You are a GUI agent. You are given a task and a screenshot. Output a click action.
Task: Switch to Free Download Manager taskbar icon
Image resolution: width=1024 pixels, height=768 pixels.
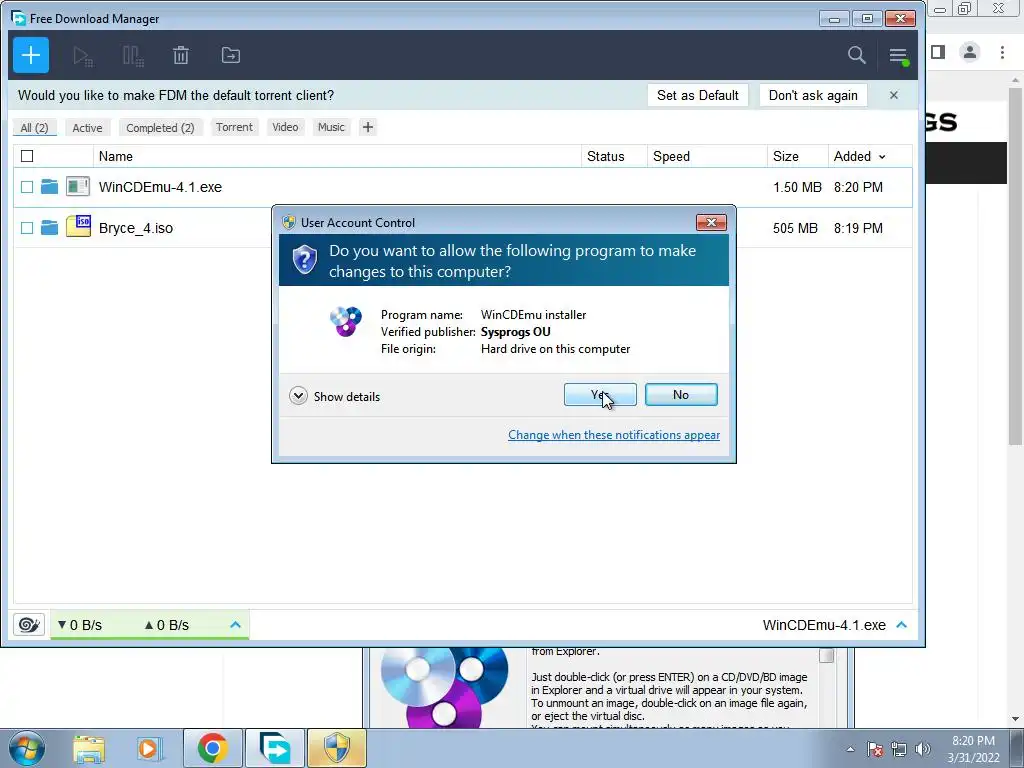[275, 748]
